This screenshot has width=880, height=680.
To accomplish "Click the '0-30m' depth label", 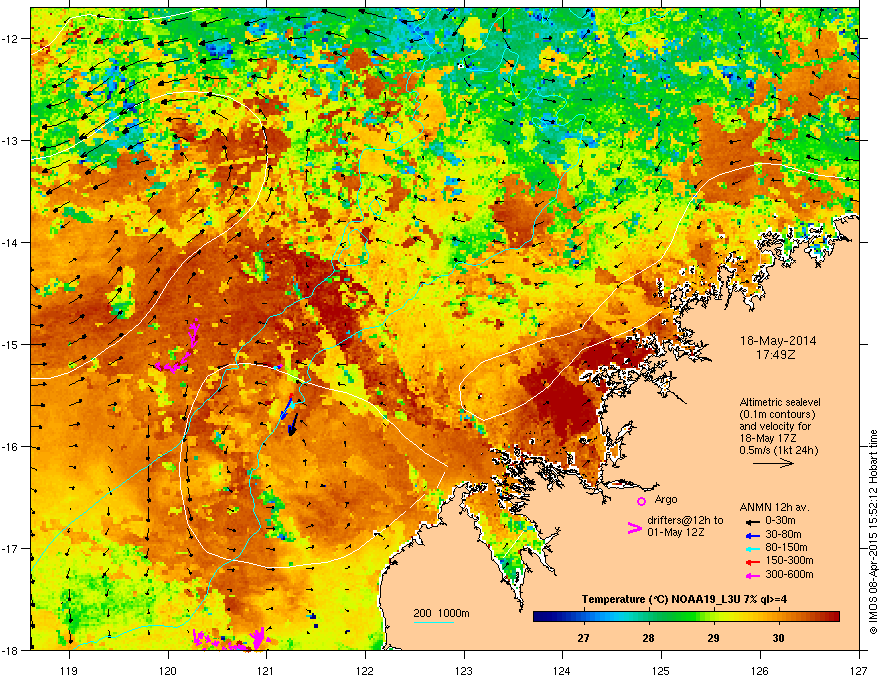I will tap(780, 521).
